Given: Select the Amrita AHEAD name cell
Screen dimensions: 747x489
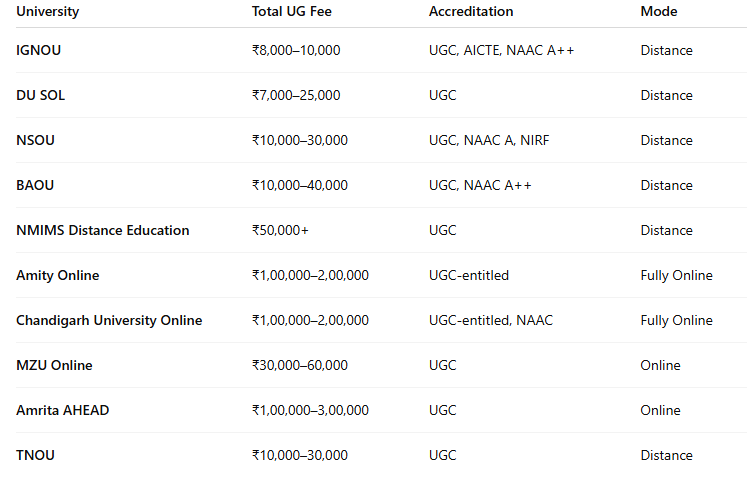Looking at the screenshot, I should pyautogui.click(x=62, y=410).
